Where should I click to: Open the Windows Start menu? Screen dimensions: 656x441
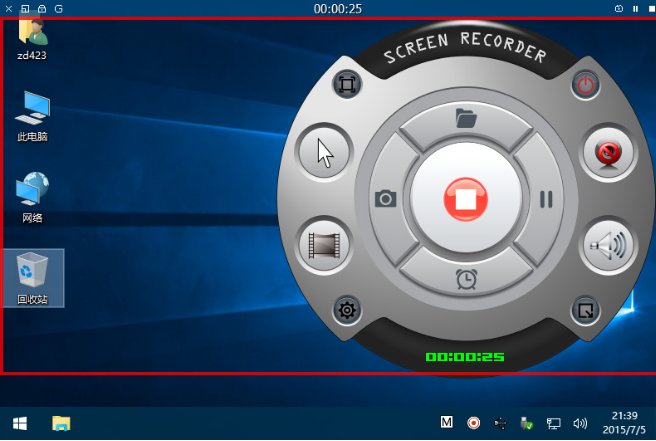20,423
